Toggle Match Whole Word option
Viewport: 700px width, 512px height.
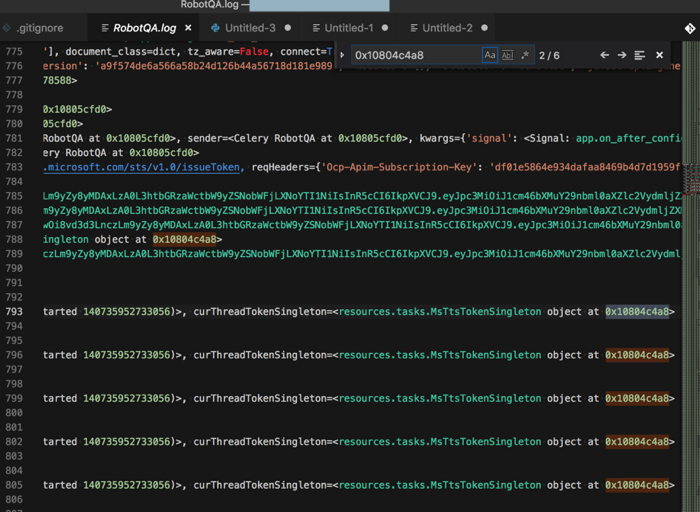click(507, 55)
